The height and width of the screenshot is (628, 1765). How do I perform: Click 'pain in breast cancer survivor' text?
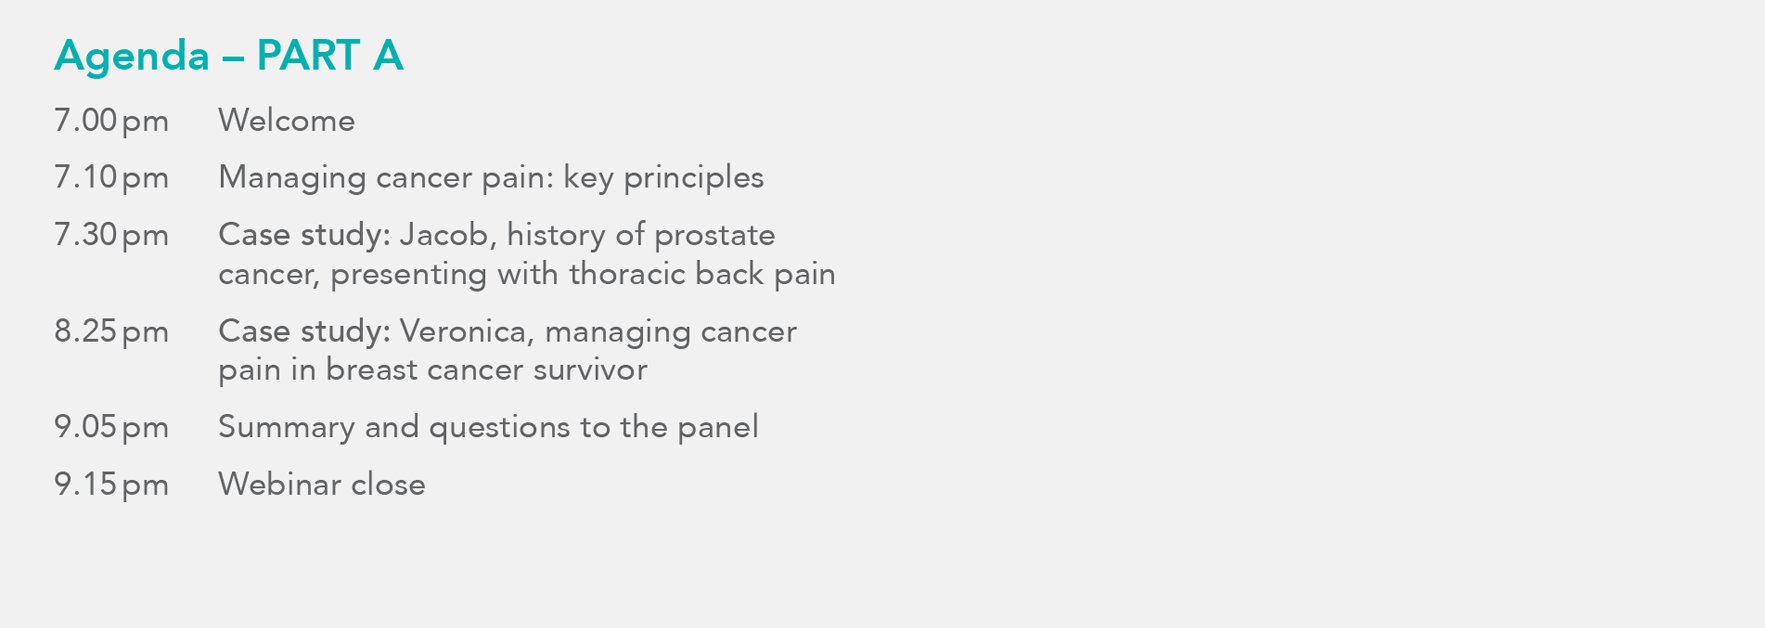point(433,370)
